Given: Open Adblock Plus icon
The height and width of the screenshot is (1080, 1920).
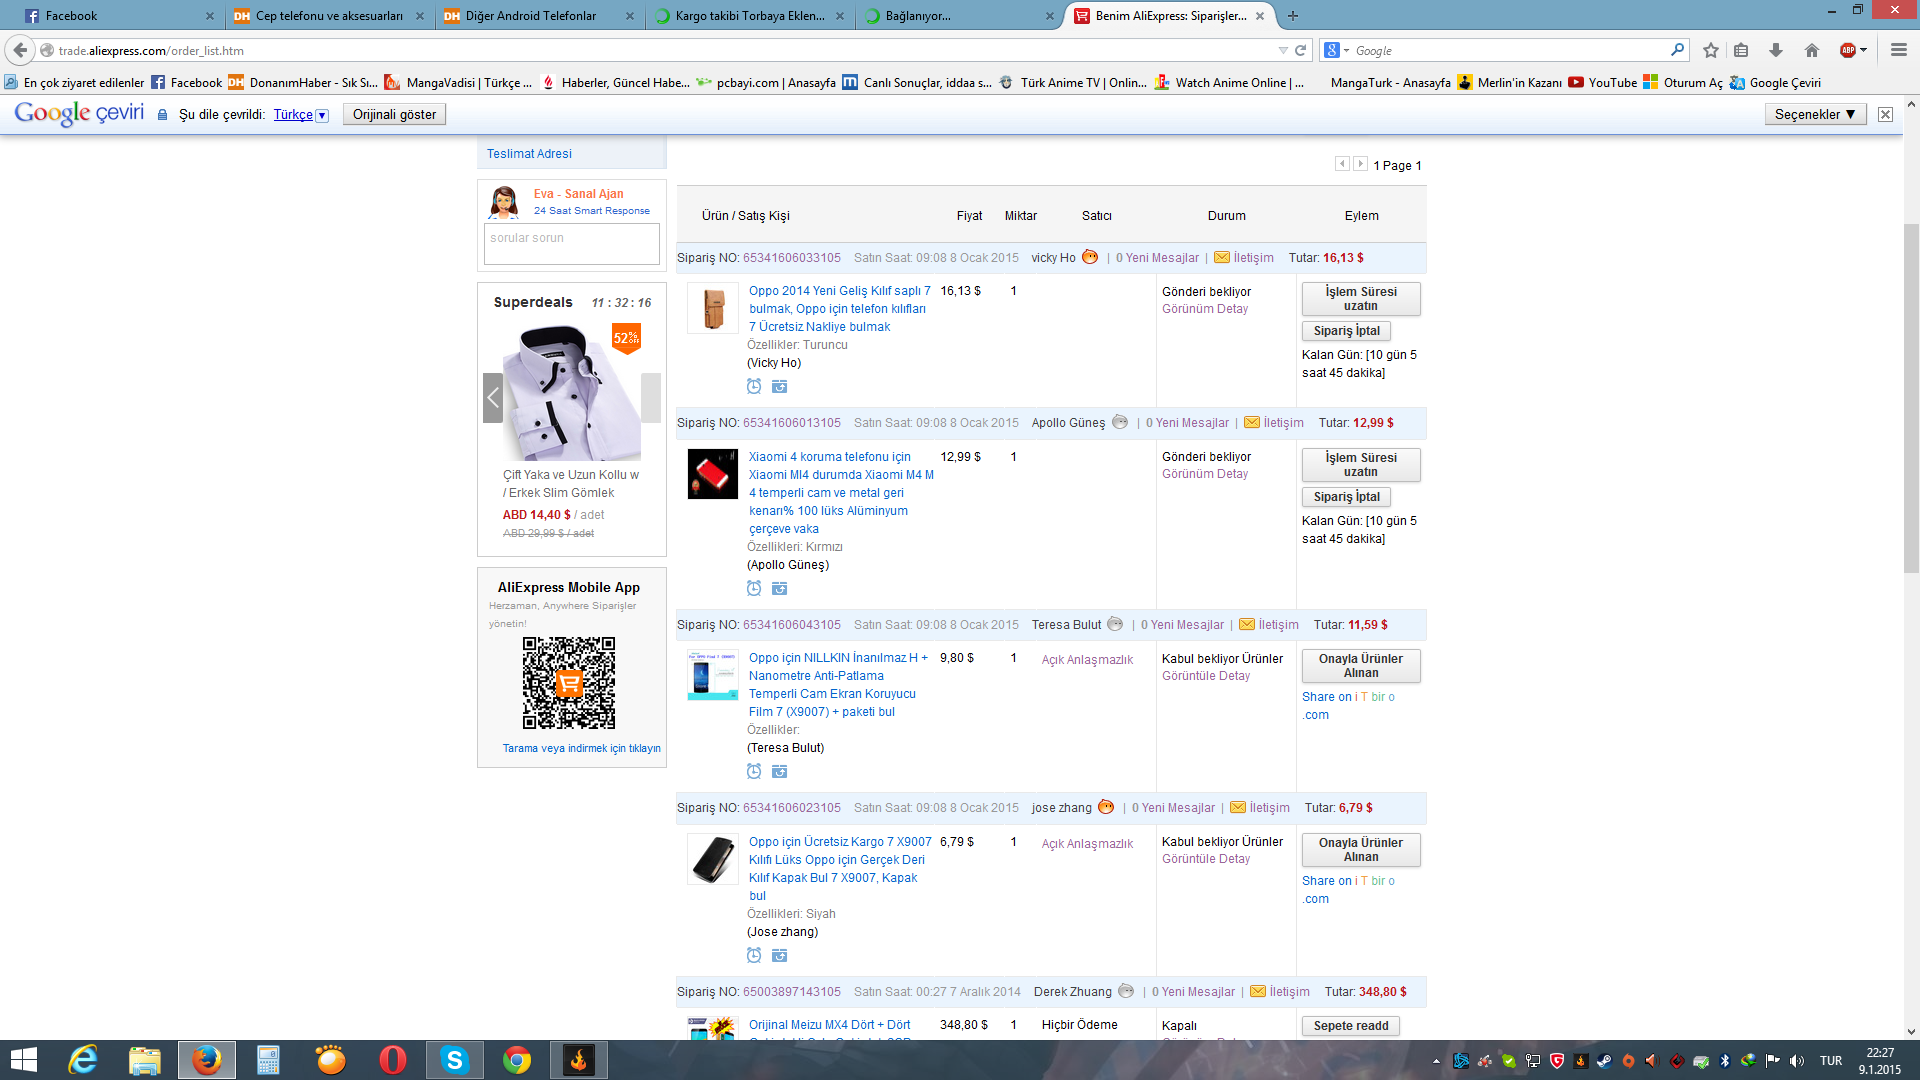Looking at the screenshot, I should coord(1848,50).
